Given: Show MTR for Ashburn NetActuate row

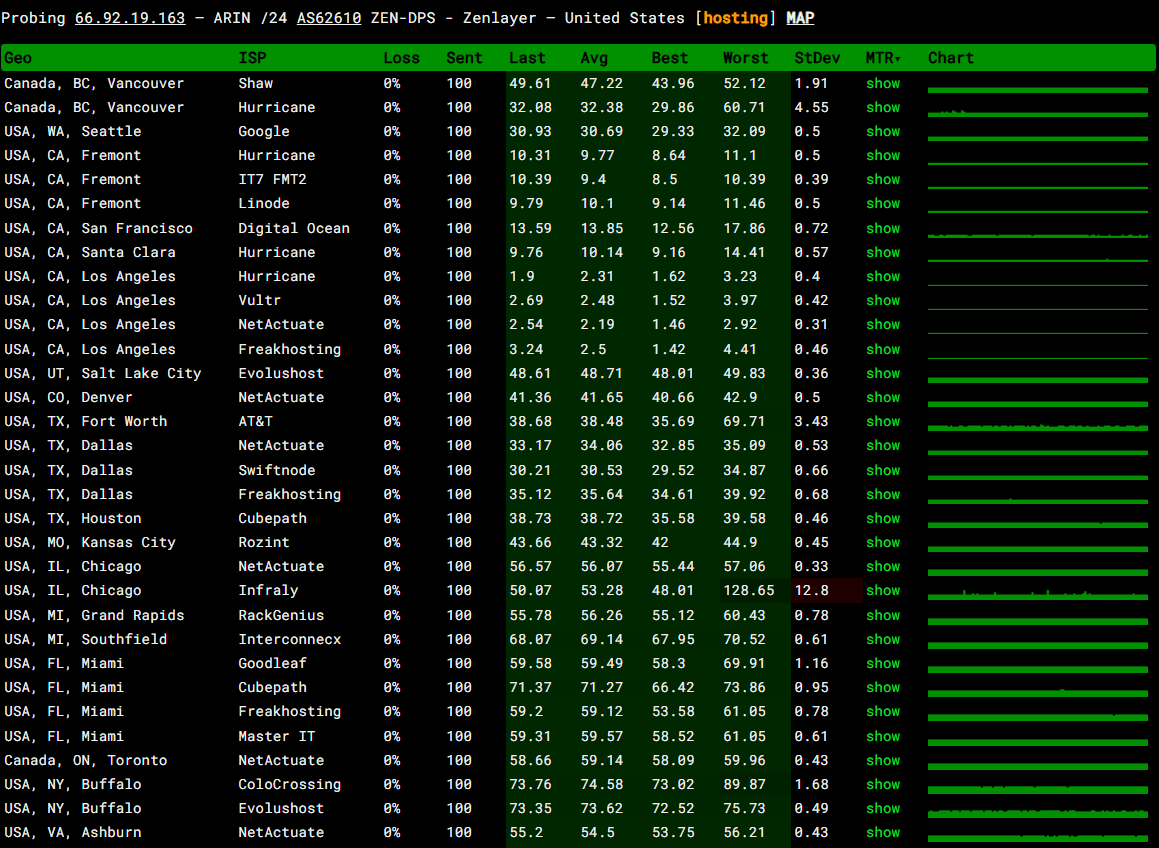Looking at the screenshot, I should 883,832.
